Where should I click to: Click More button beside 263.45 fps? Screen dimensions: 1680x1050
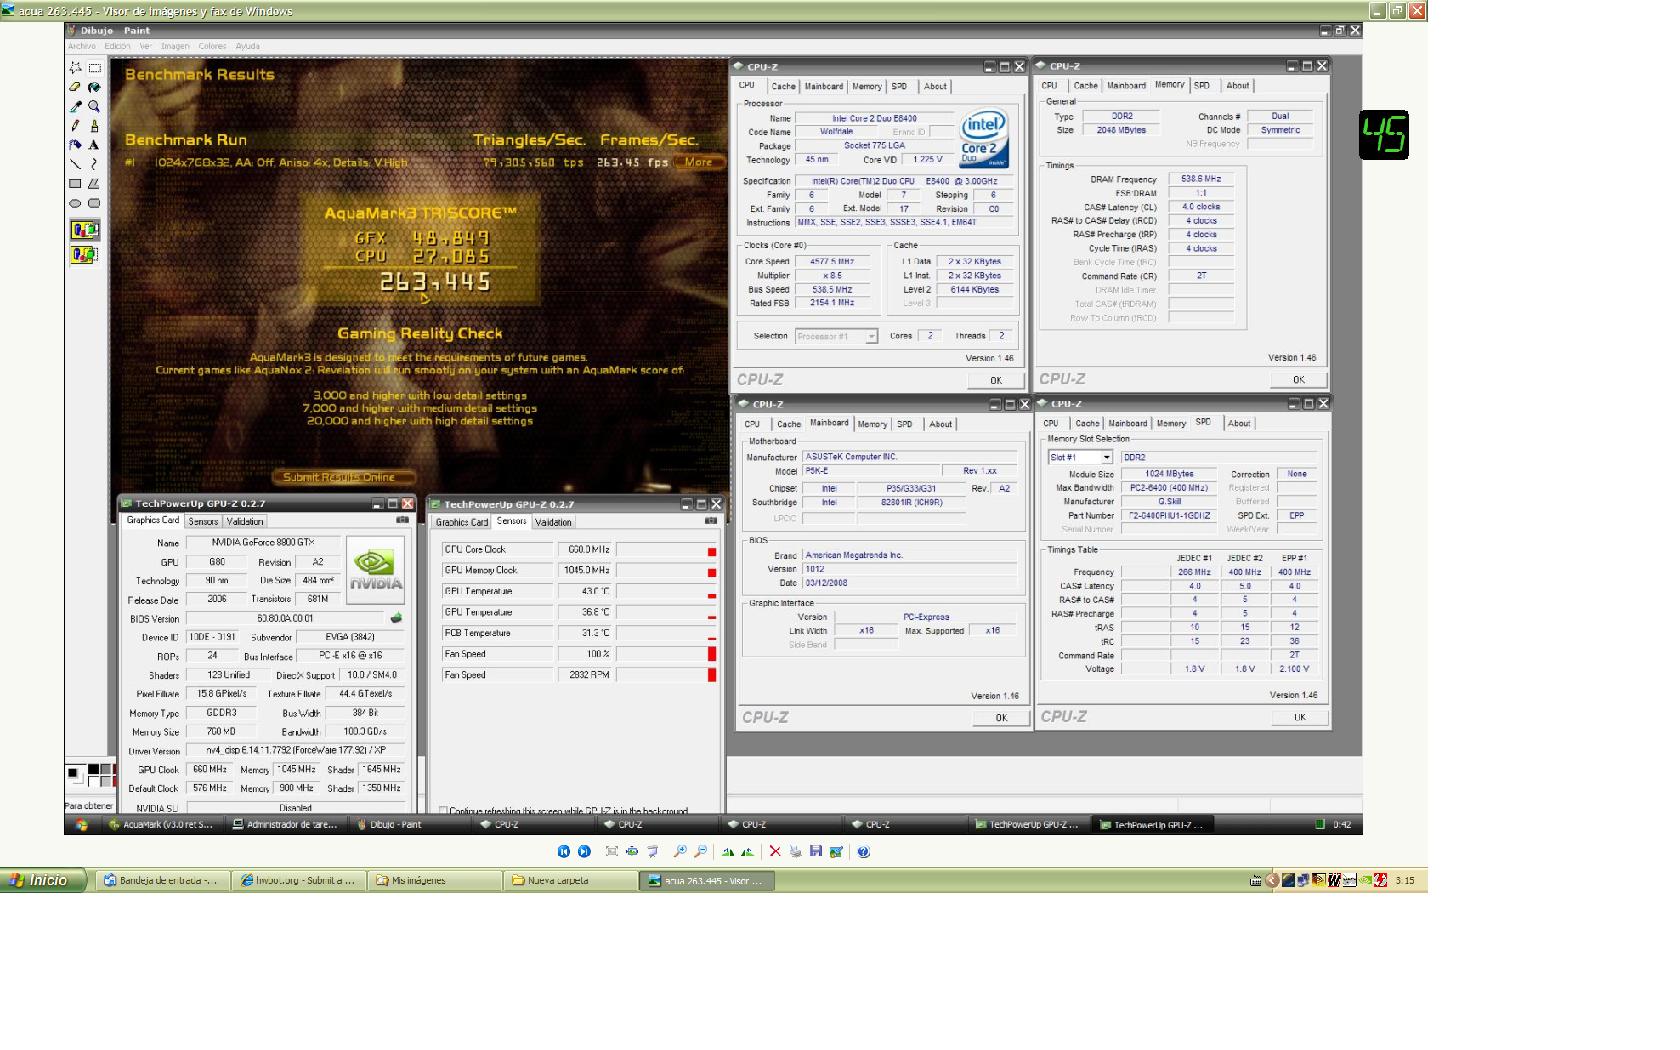[x=698, y=162]
